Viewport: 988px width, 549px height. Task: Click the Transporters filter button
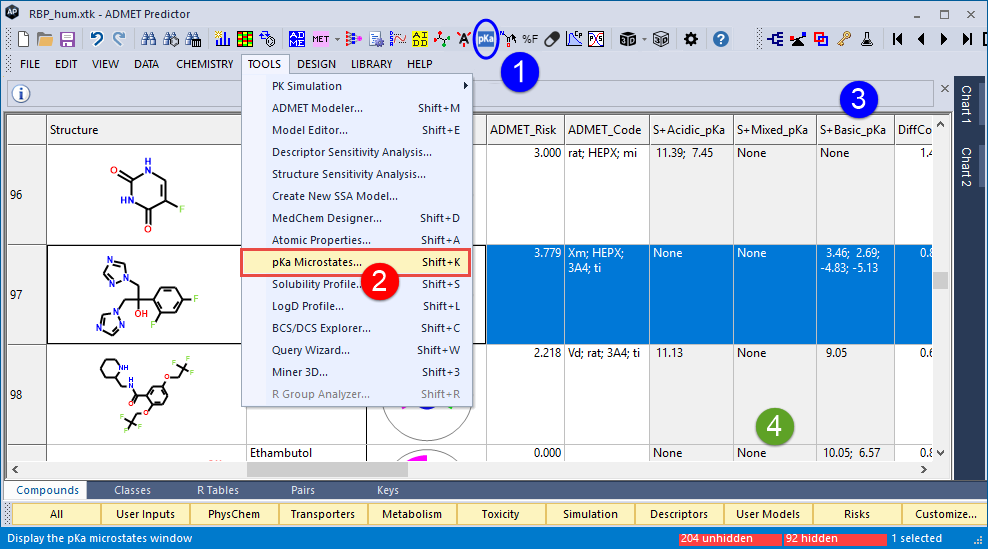click(x=323, y=514)
